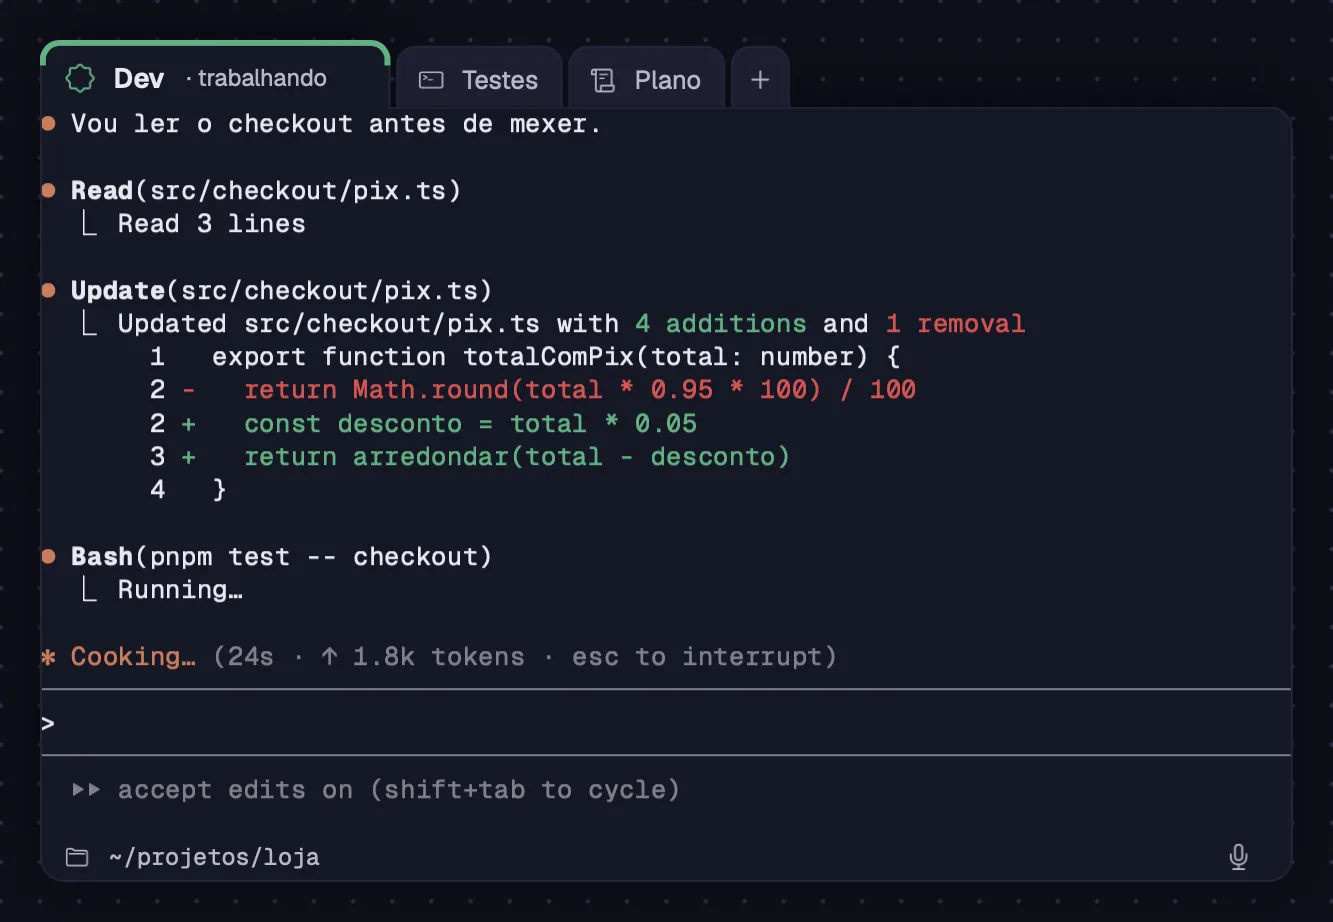Click the terminal icon on Testes tab

431,80
